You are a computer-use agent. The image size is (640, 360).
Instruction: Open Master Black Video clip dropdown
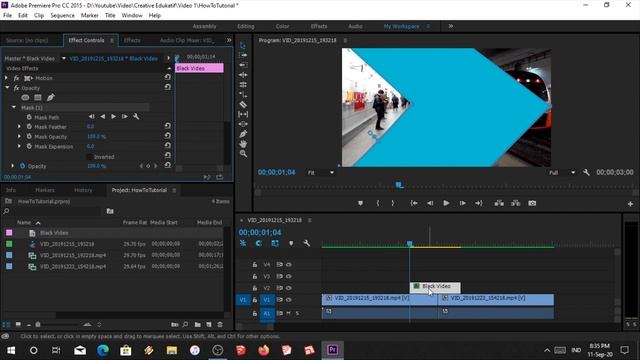click(x=64, y=58)
